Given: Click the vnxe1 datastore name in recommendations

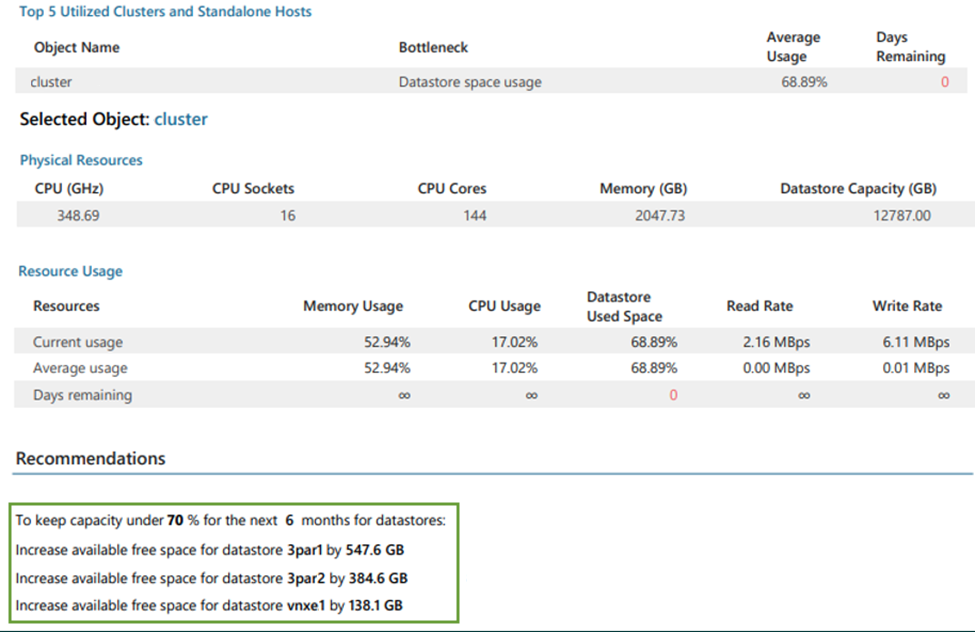Looking at the screenshot, I should pos(306,605).
